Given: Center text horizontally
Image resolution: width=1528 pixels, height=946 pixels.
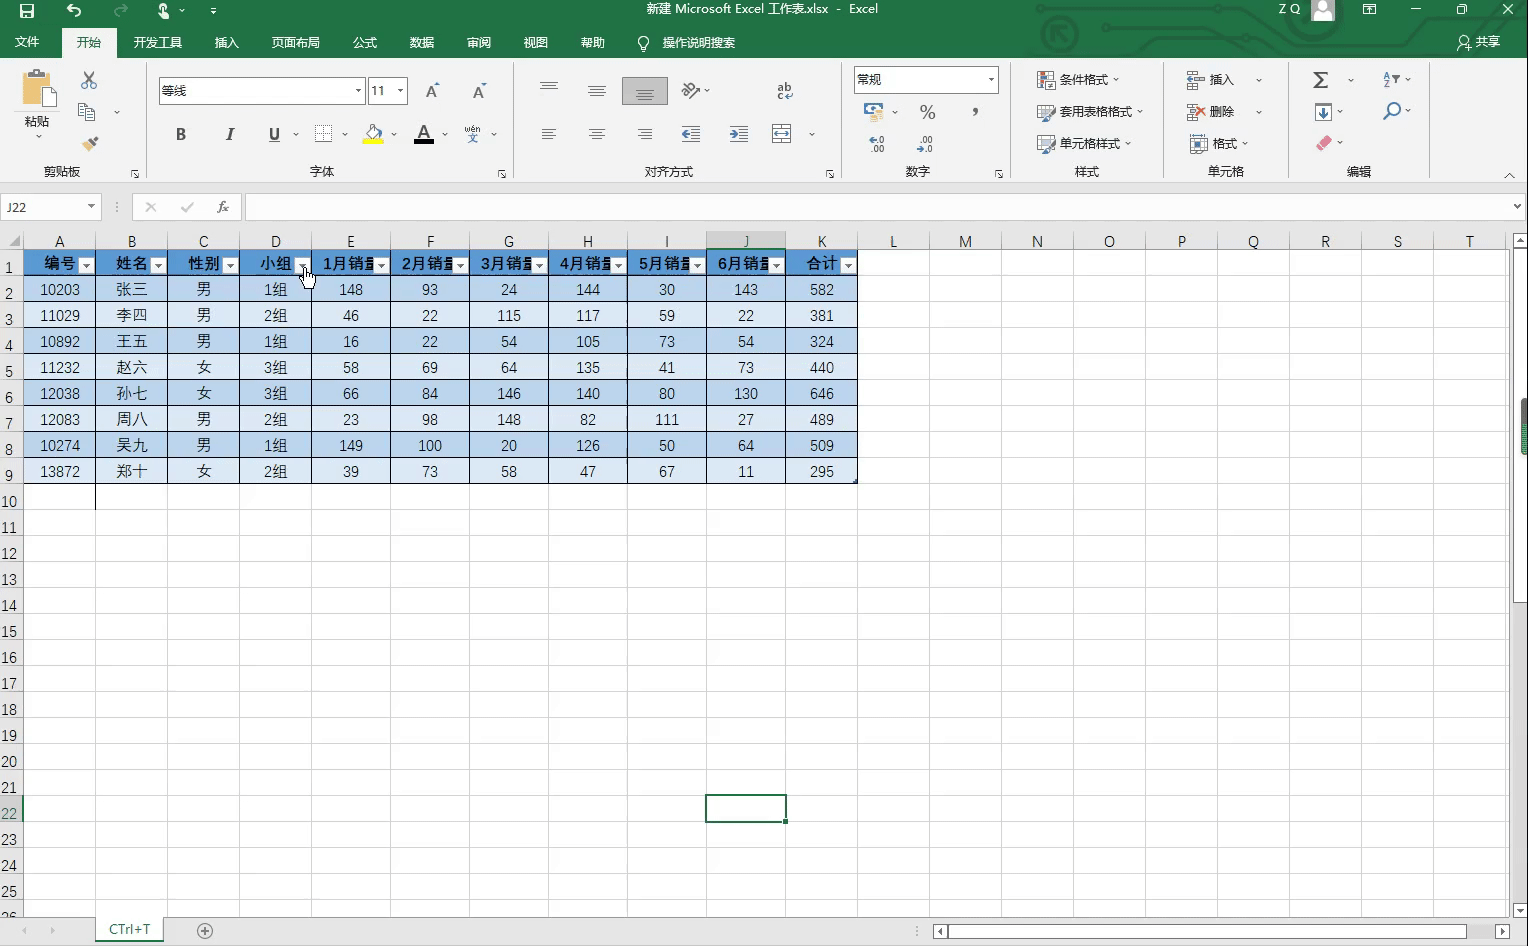Looking at the screenshot, I should (597, 134).
